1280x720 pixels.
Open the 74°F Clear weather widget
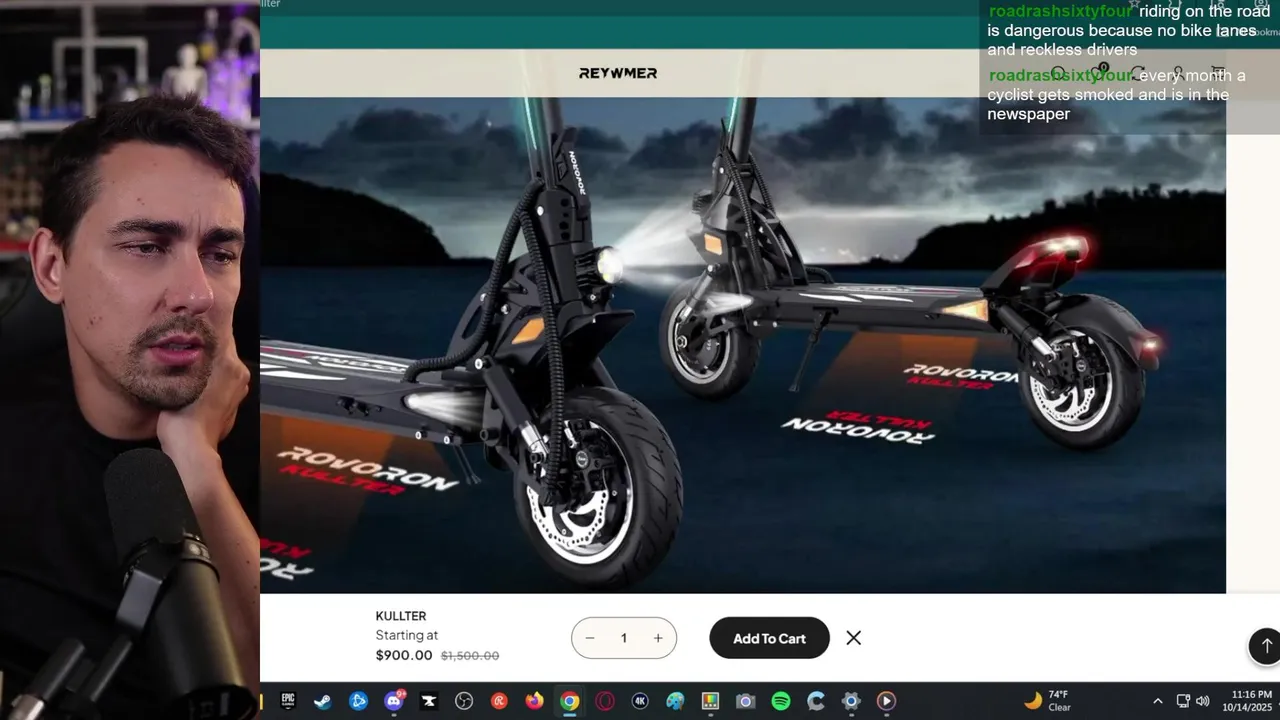pos(1047,701)
